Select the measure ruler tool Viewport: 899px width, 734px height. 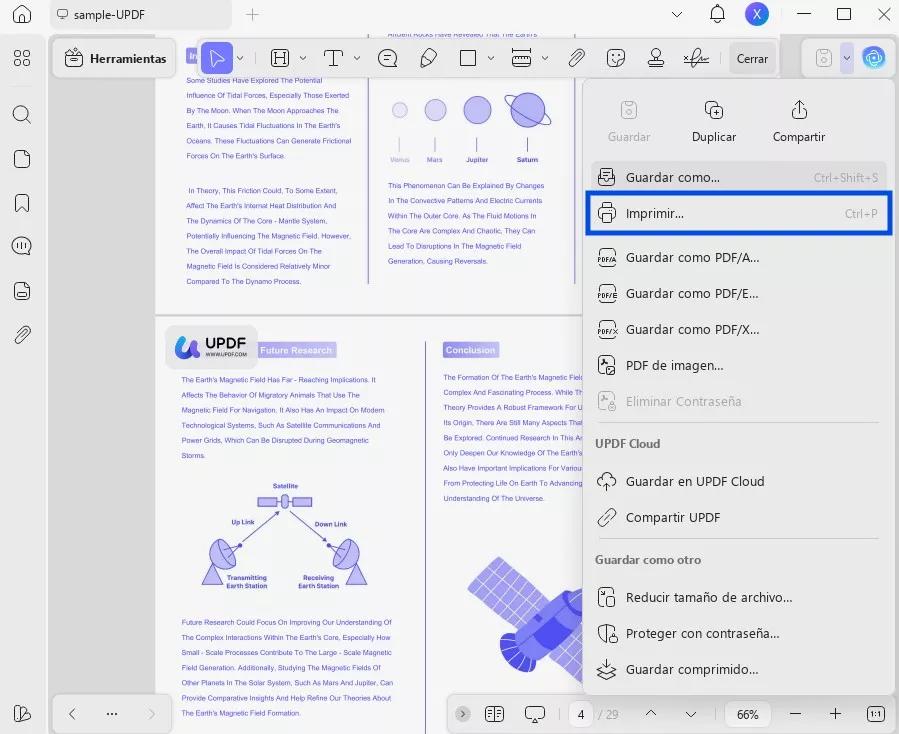521,58
